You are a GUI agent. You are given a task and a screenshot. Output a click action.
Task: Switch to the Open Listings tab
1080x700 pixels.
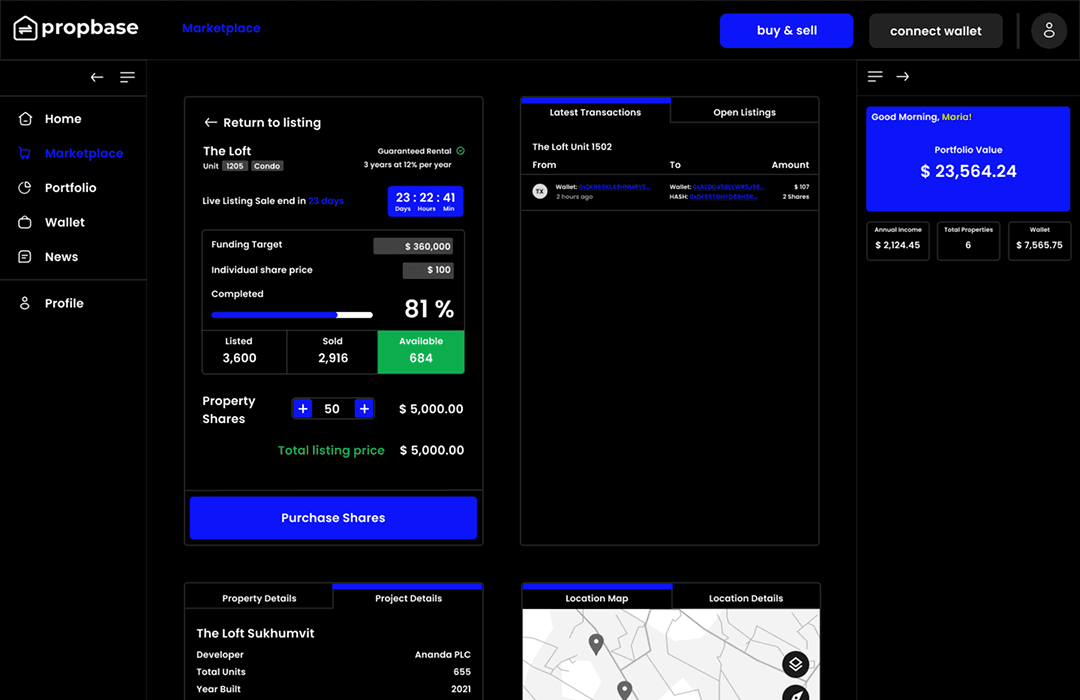pyautogui.click(x=745, y=112)
